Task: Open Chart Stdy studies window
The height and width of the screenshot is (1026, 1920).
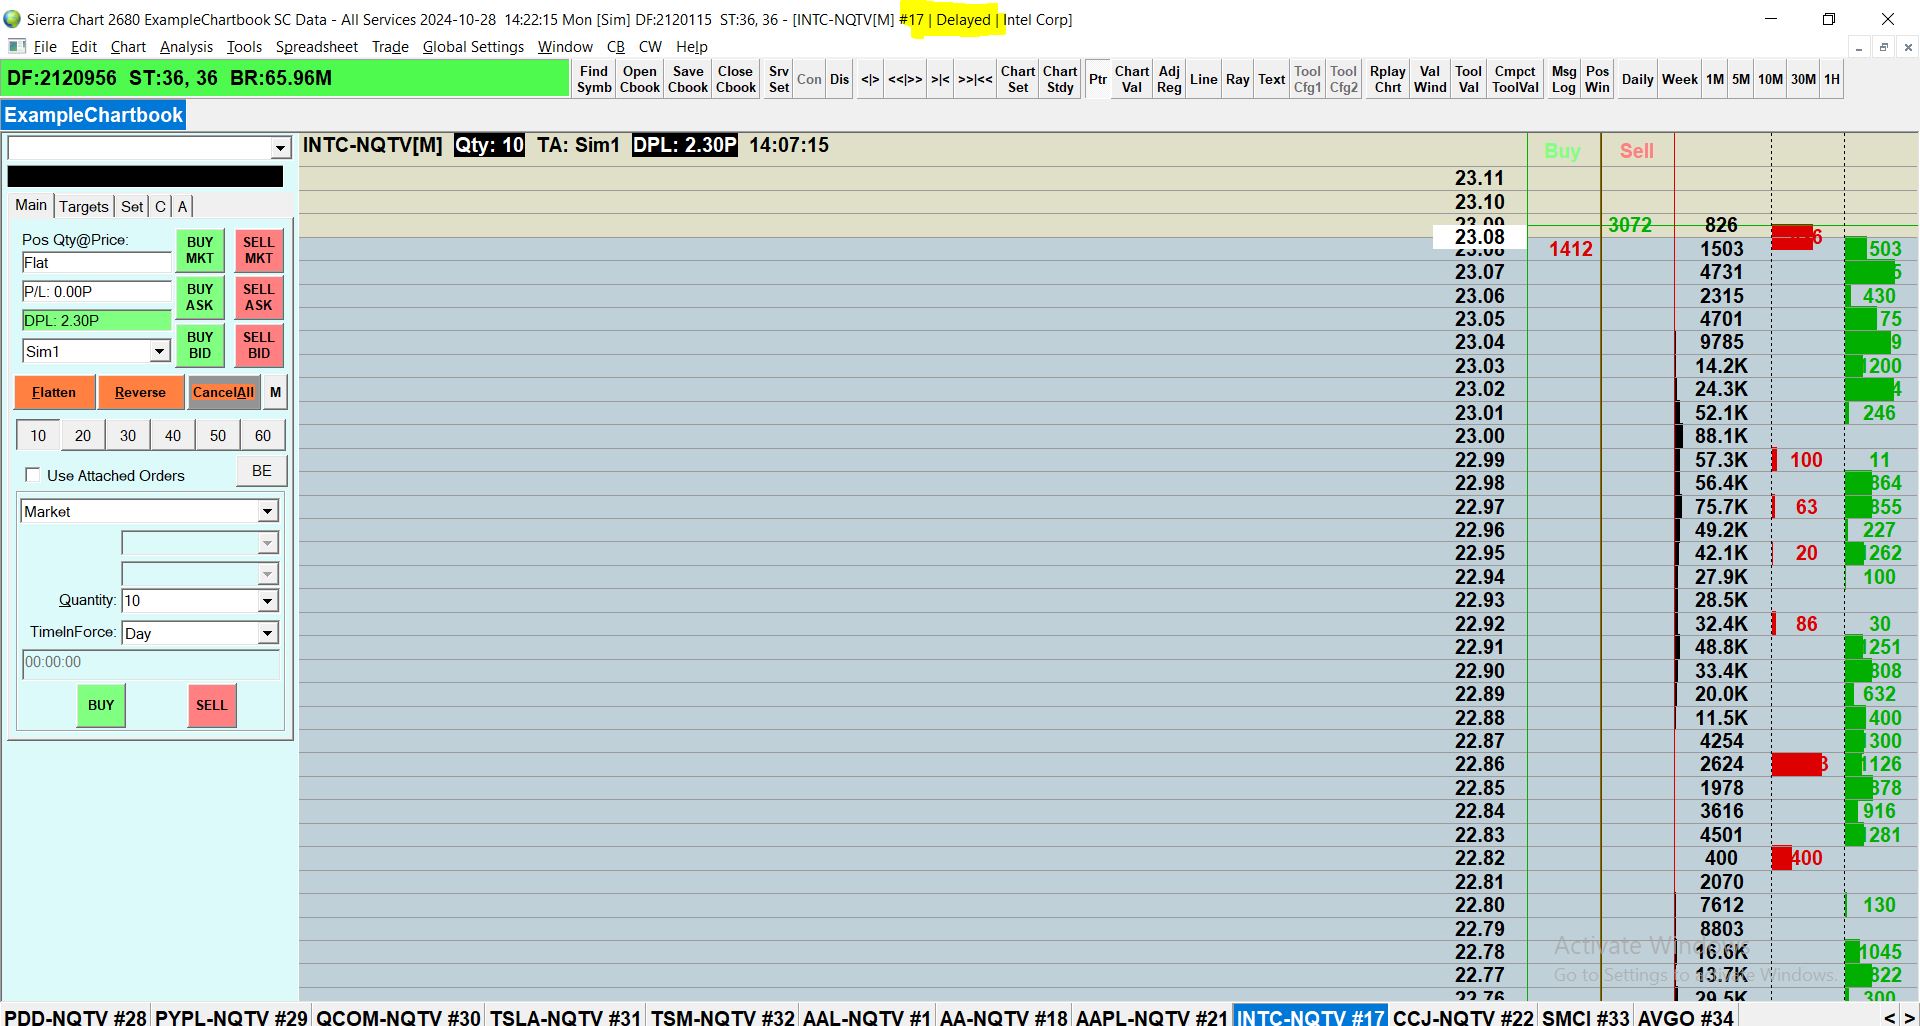Action: point(1060,79)
